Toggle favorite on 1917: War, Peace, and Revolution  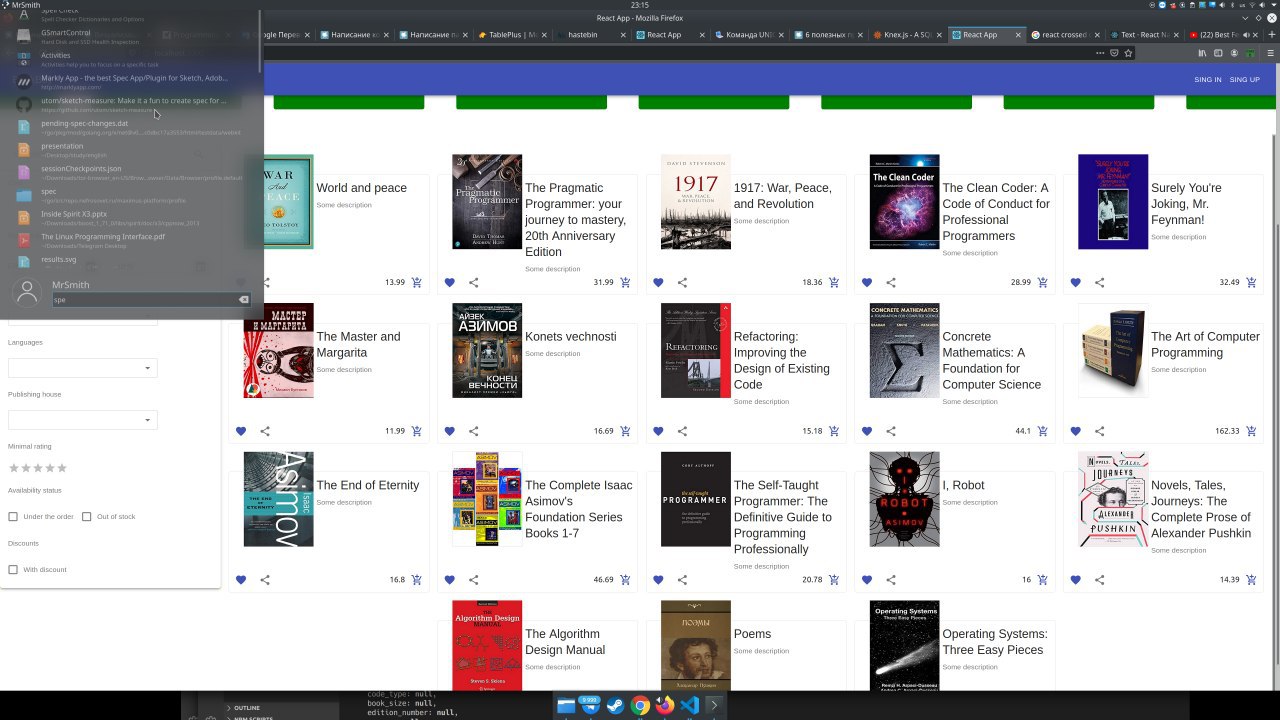pos(658,283)
